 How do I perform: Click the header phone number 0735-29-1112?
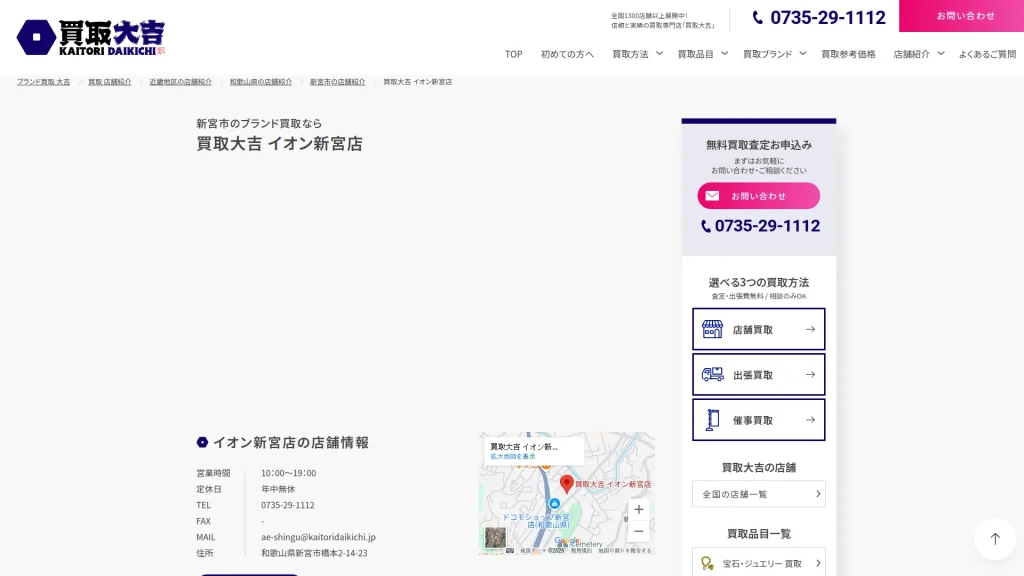pyautogui.click(x=827, y=18)
